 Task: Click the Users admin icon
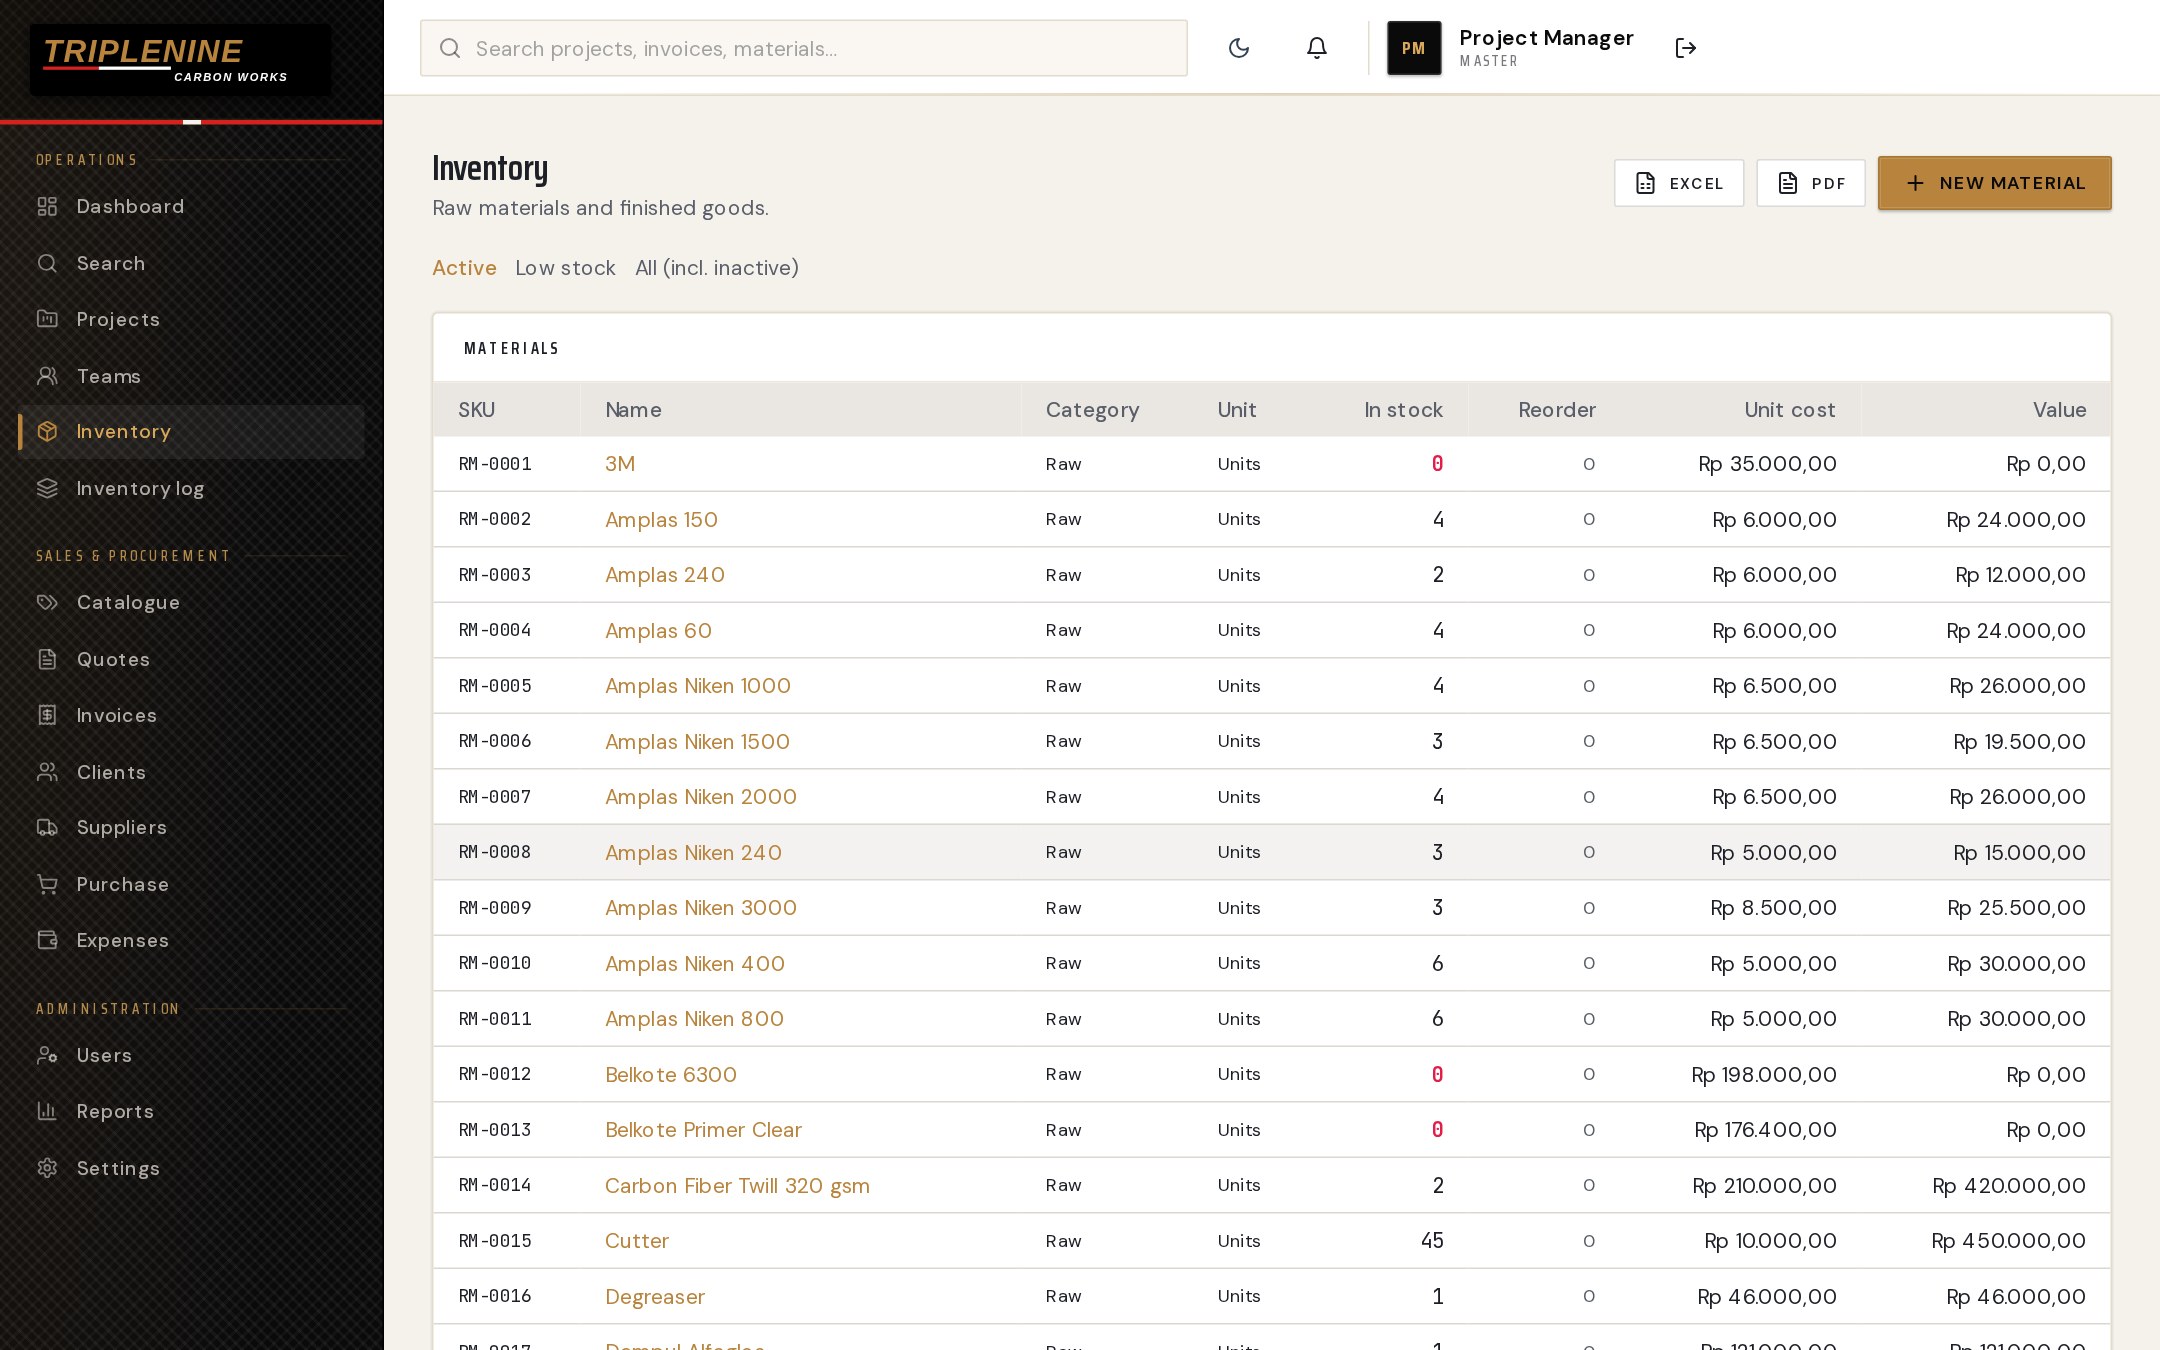[47, 1055]
